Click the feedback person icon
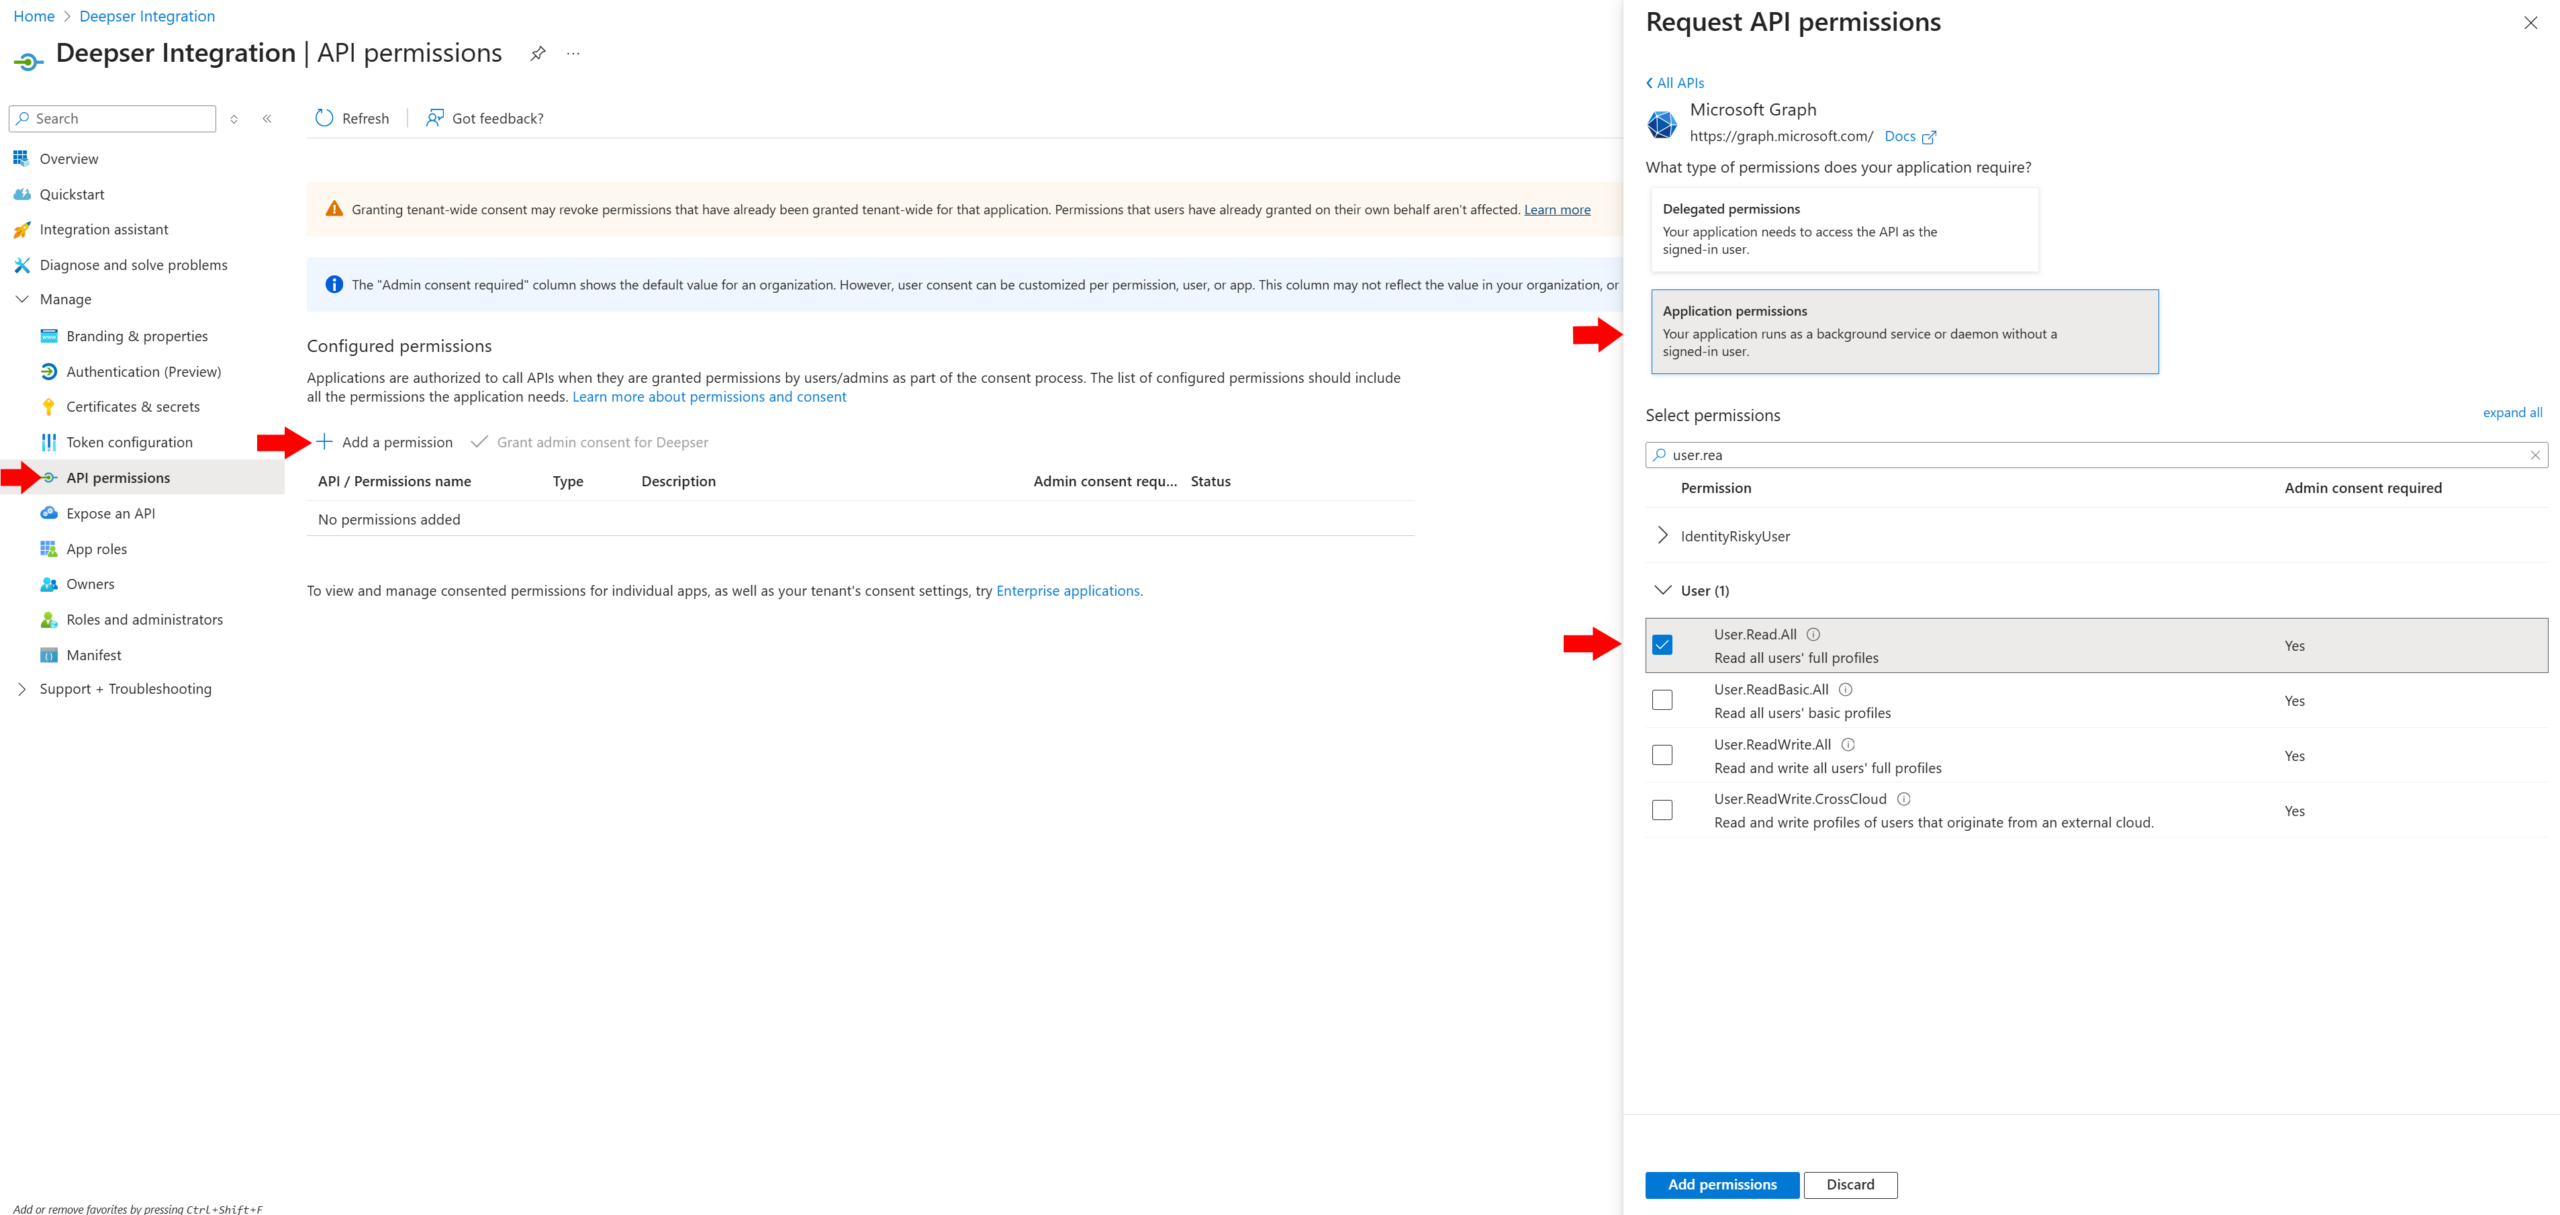The image size is (2560, 1215). click(x=434, y=118)
